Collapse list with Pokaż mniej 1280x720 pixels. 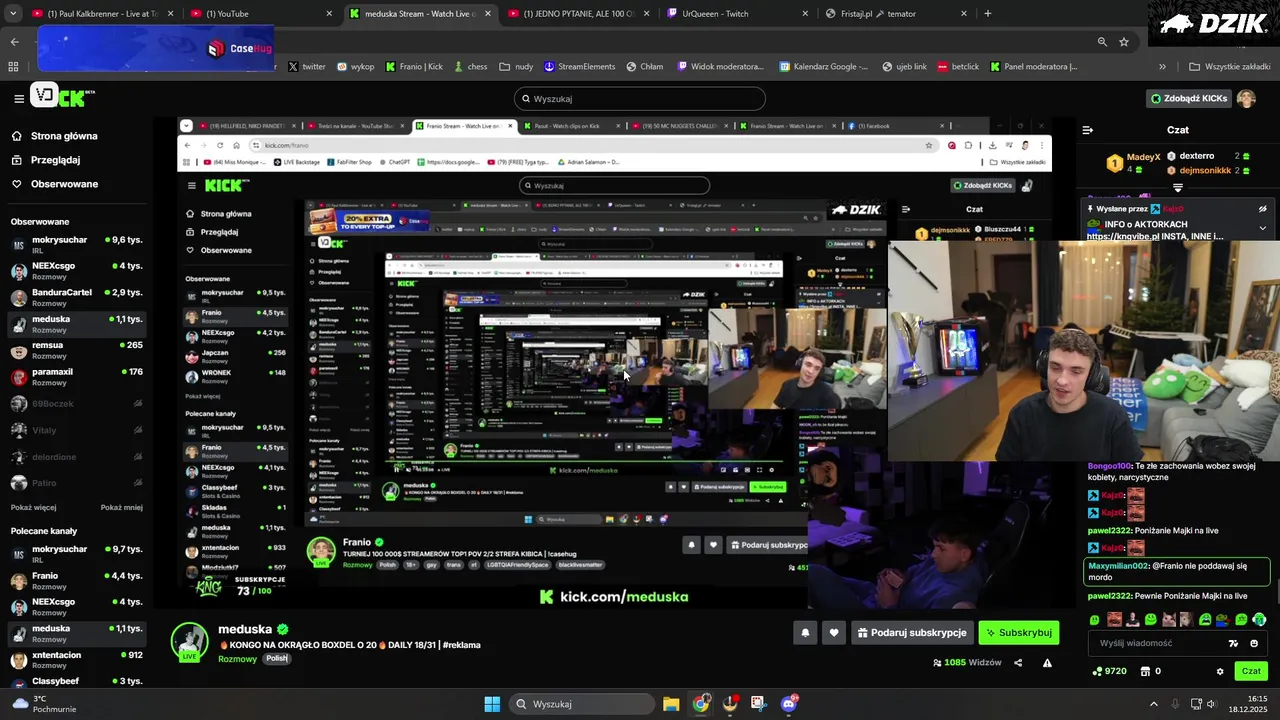pyautogui.click(x=122, y=507)
